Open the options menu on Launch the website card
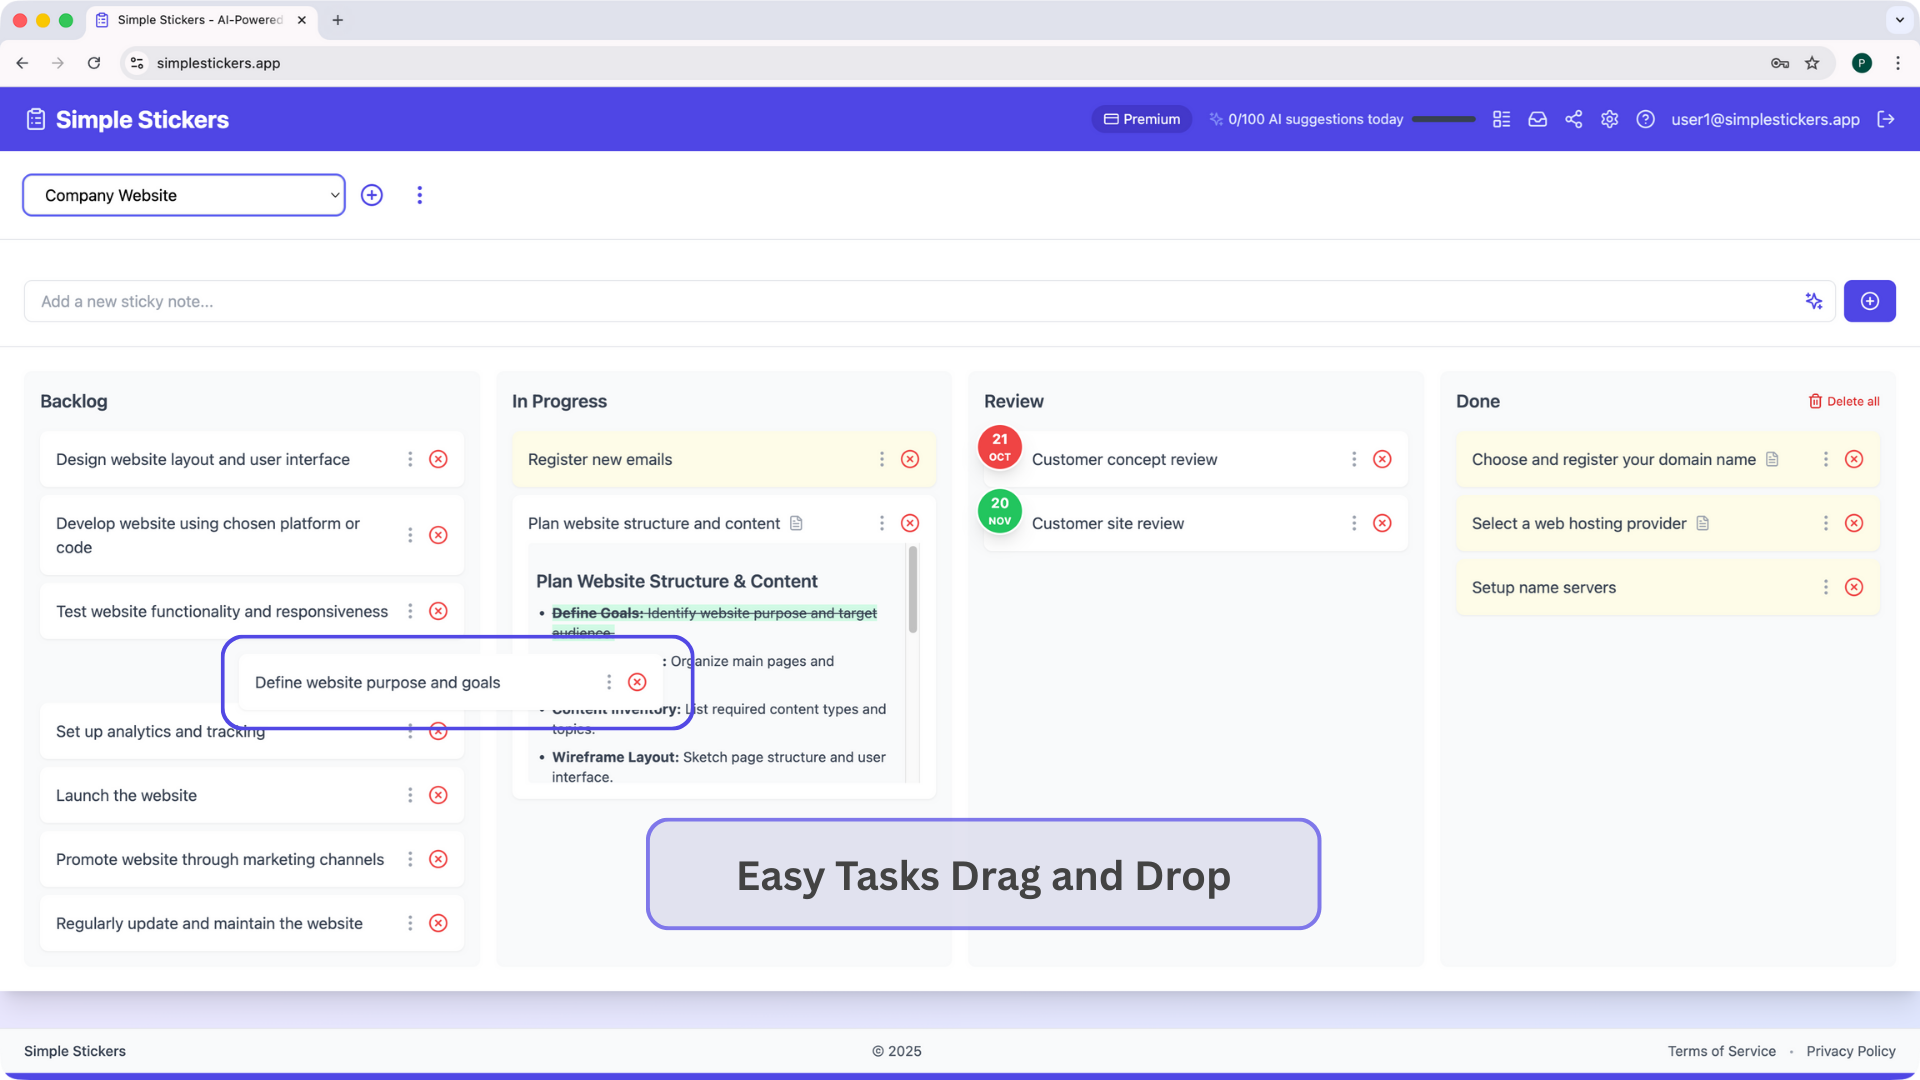The width and height of the screenshot is (1920, 1080). tap(409, 795)
